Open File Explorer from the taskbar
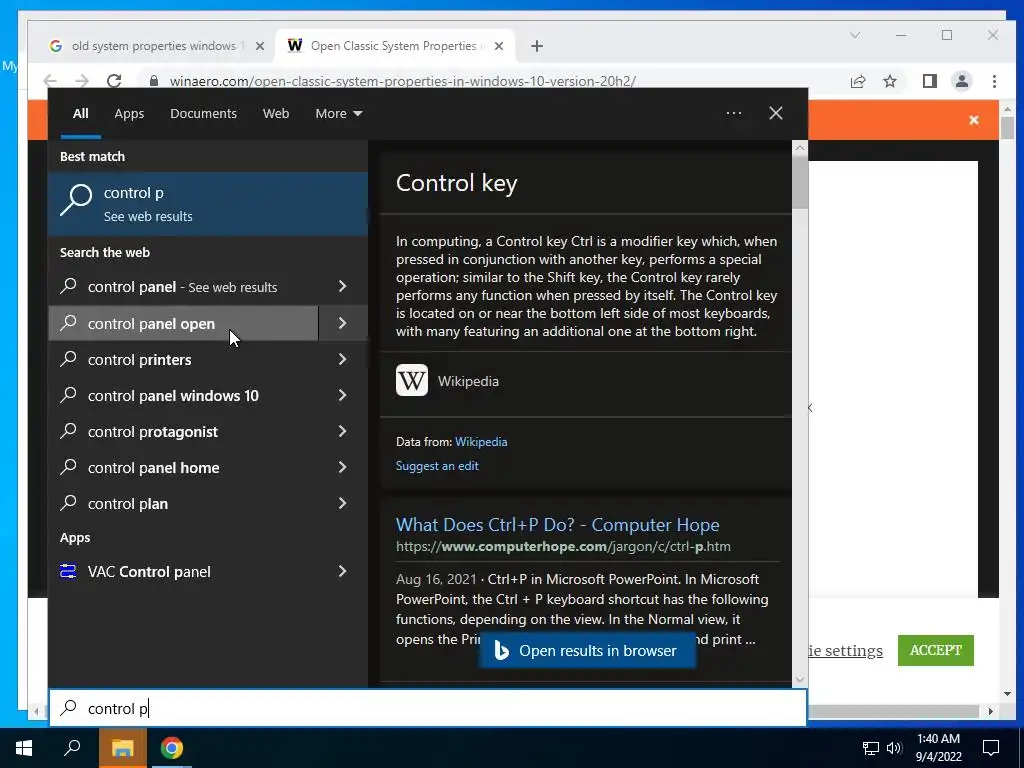Viewport: 1024px width, 768px height. point(122,748)
